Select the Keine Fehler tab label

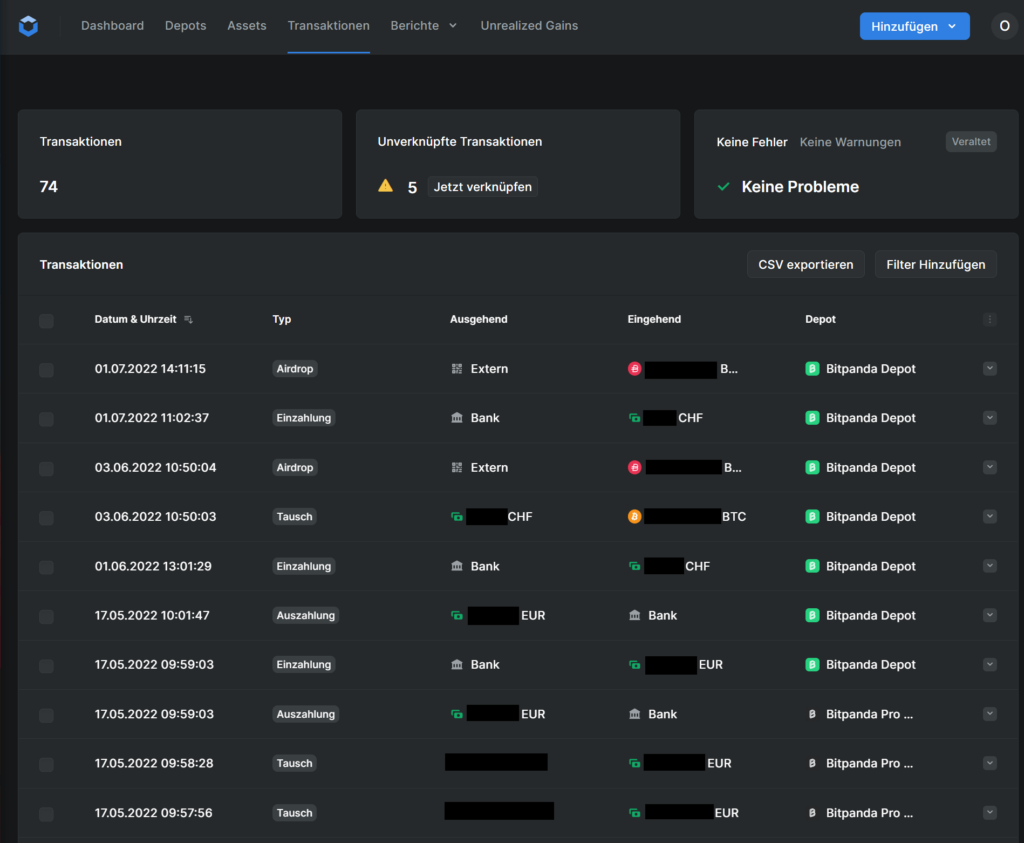tap(752, 142)
